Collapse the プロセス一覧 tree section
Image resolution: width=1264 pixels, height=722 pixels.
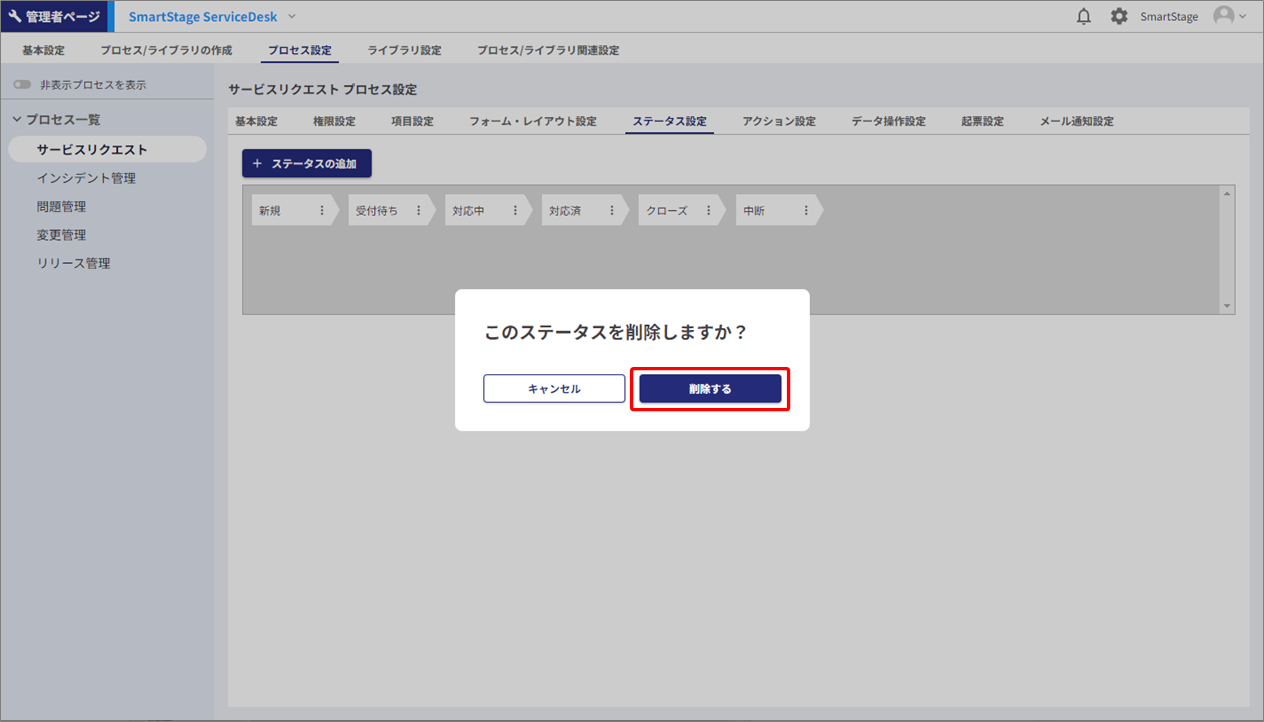tap(17, 120)
